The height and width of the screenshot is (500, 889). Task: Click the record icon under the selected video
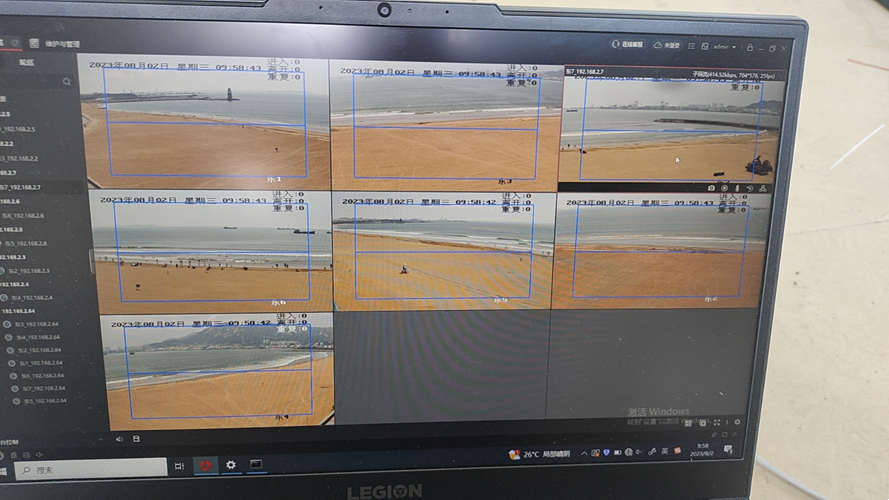pyautogui.click(x=724, y=188)
